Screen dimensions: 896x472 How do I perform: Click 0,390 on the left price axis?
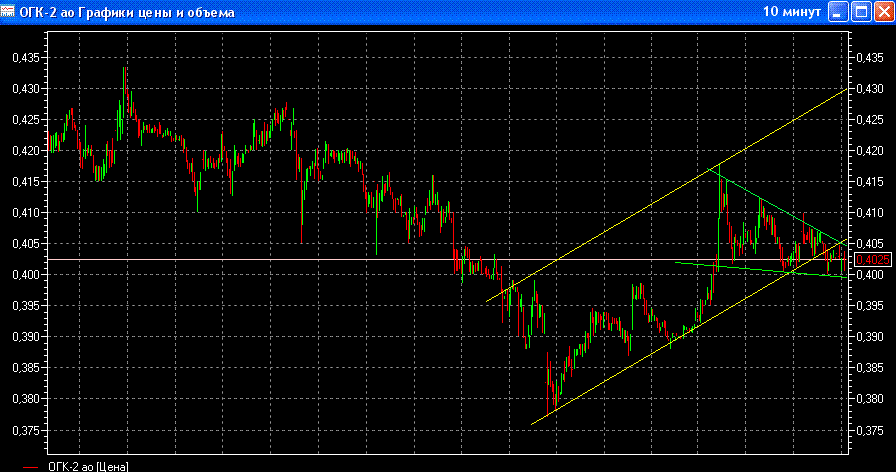tap(26, 337)
